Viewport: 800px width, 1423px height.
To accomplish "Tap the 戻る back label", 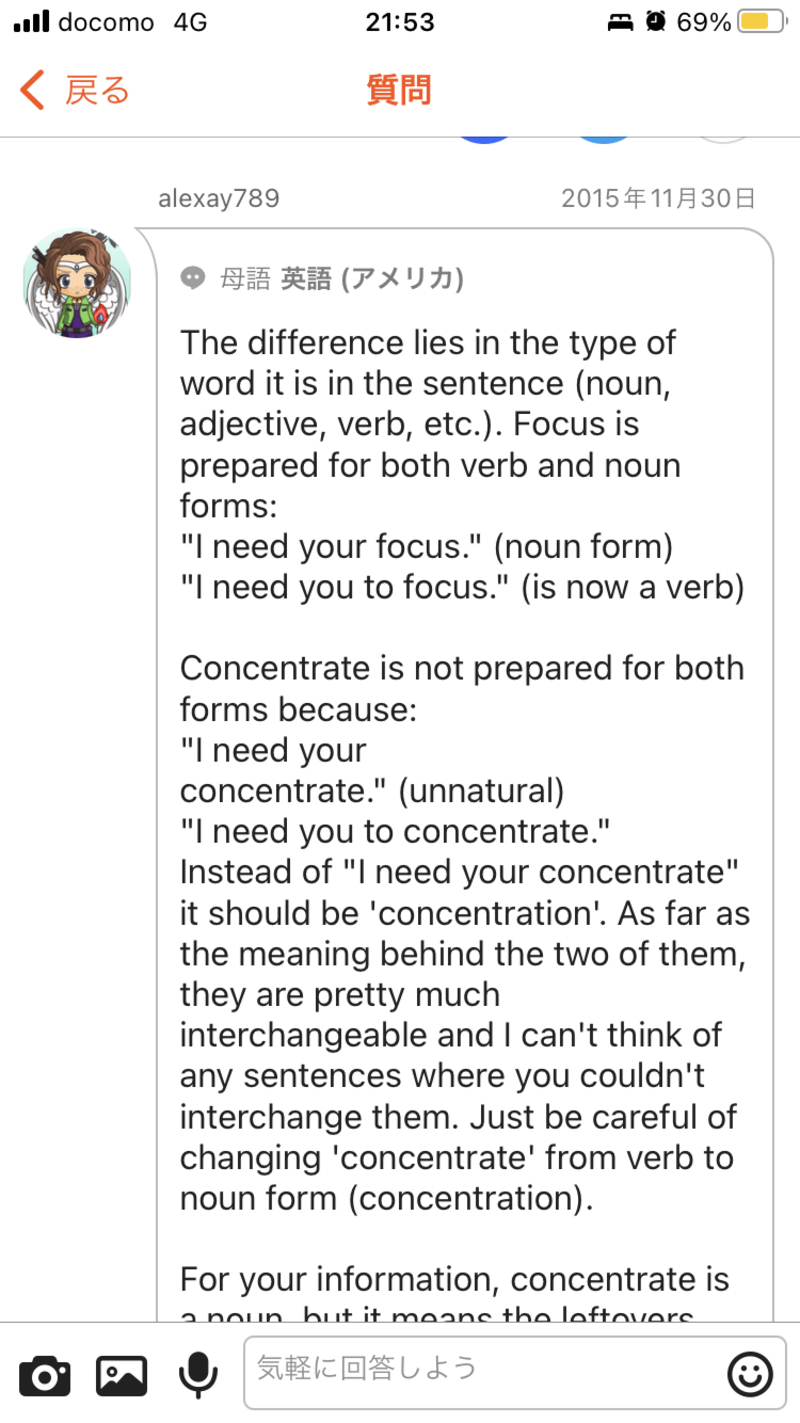I will [97, 90].
